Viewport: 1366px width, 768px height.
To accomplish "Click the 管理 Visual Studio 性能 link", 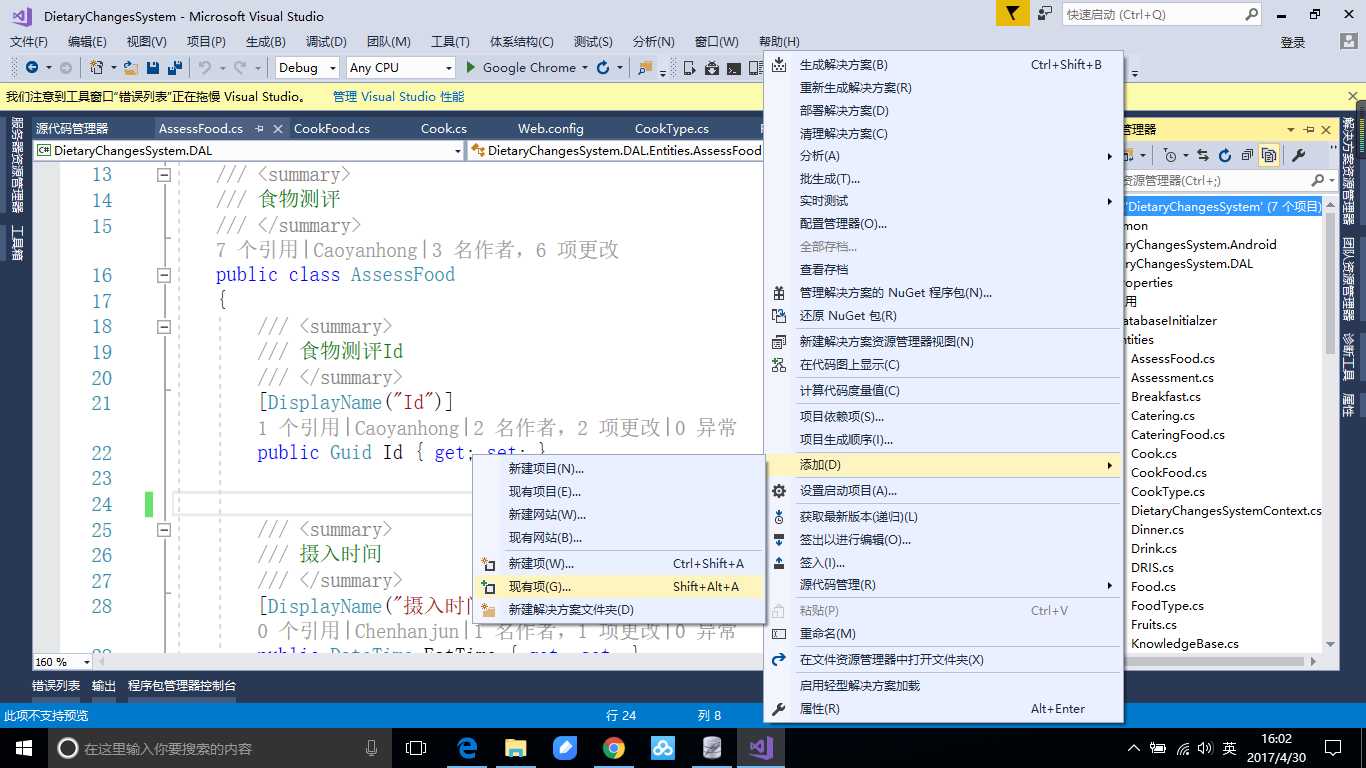I will pos(399,97).
